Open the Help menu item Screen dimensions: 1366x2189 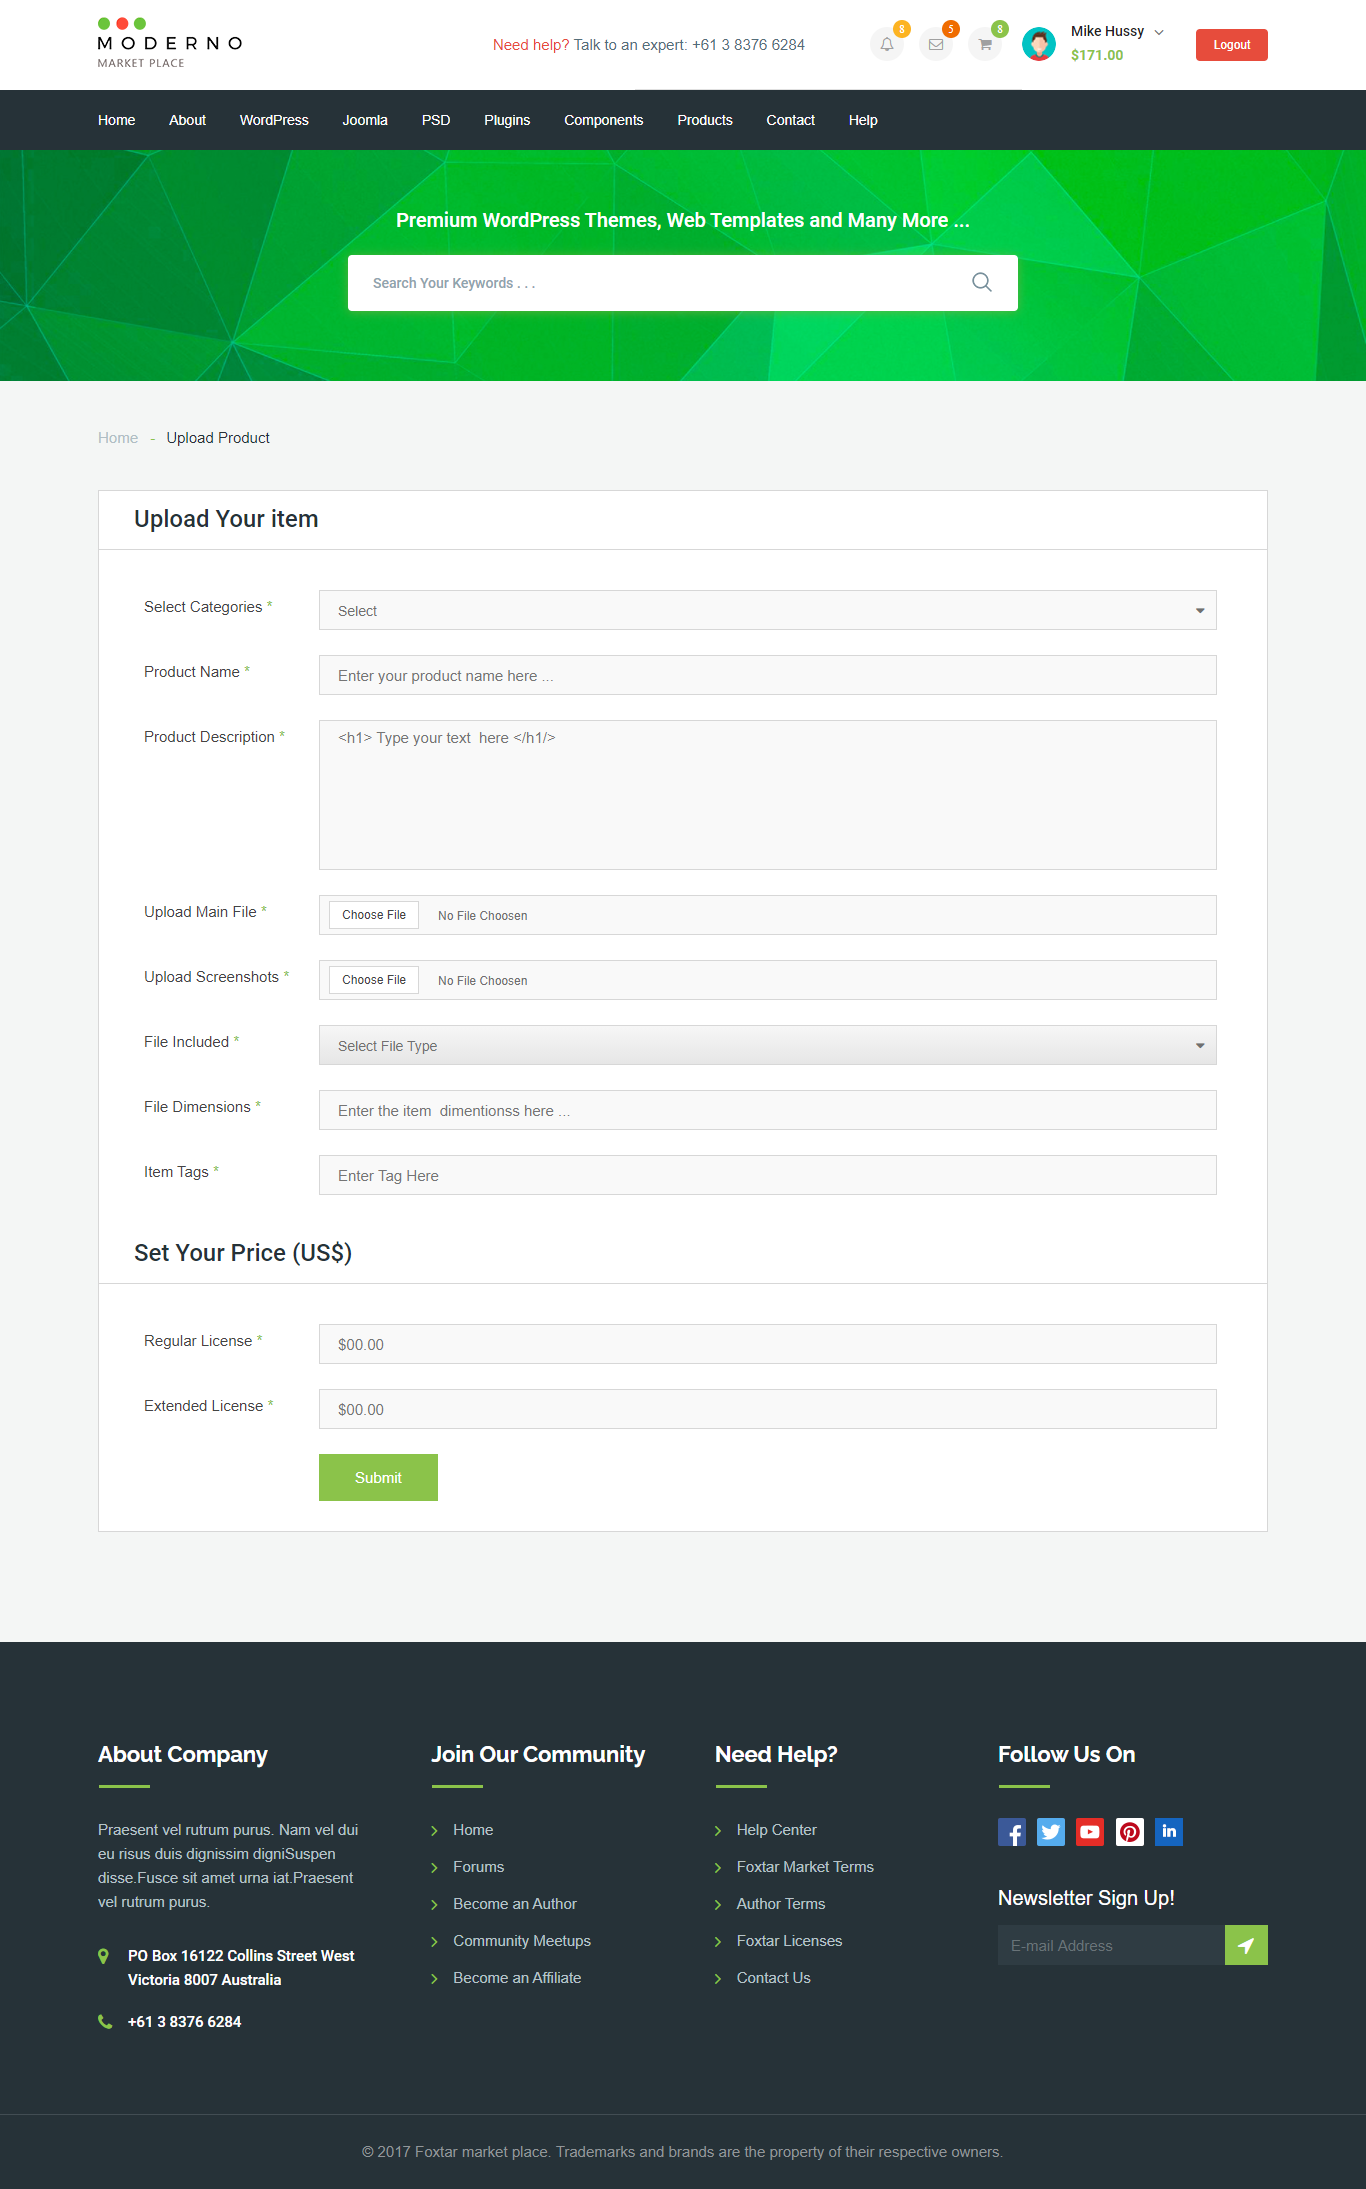(863, 120)
